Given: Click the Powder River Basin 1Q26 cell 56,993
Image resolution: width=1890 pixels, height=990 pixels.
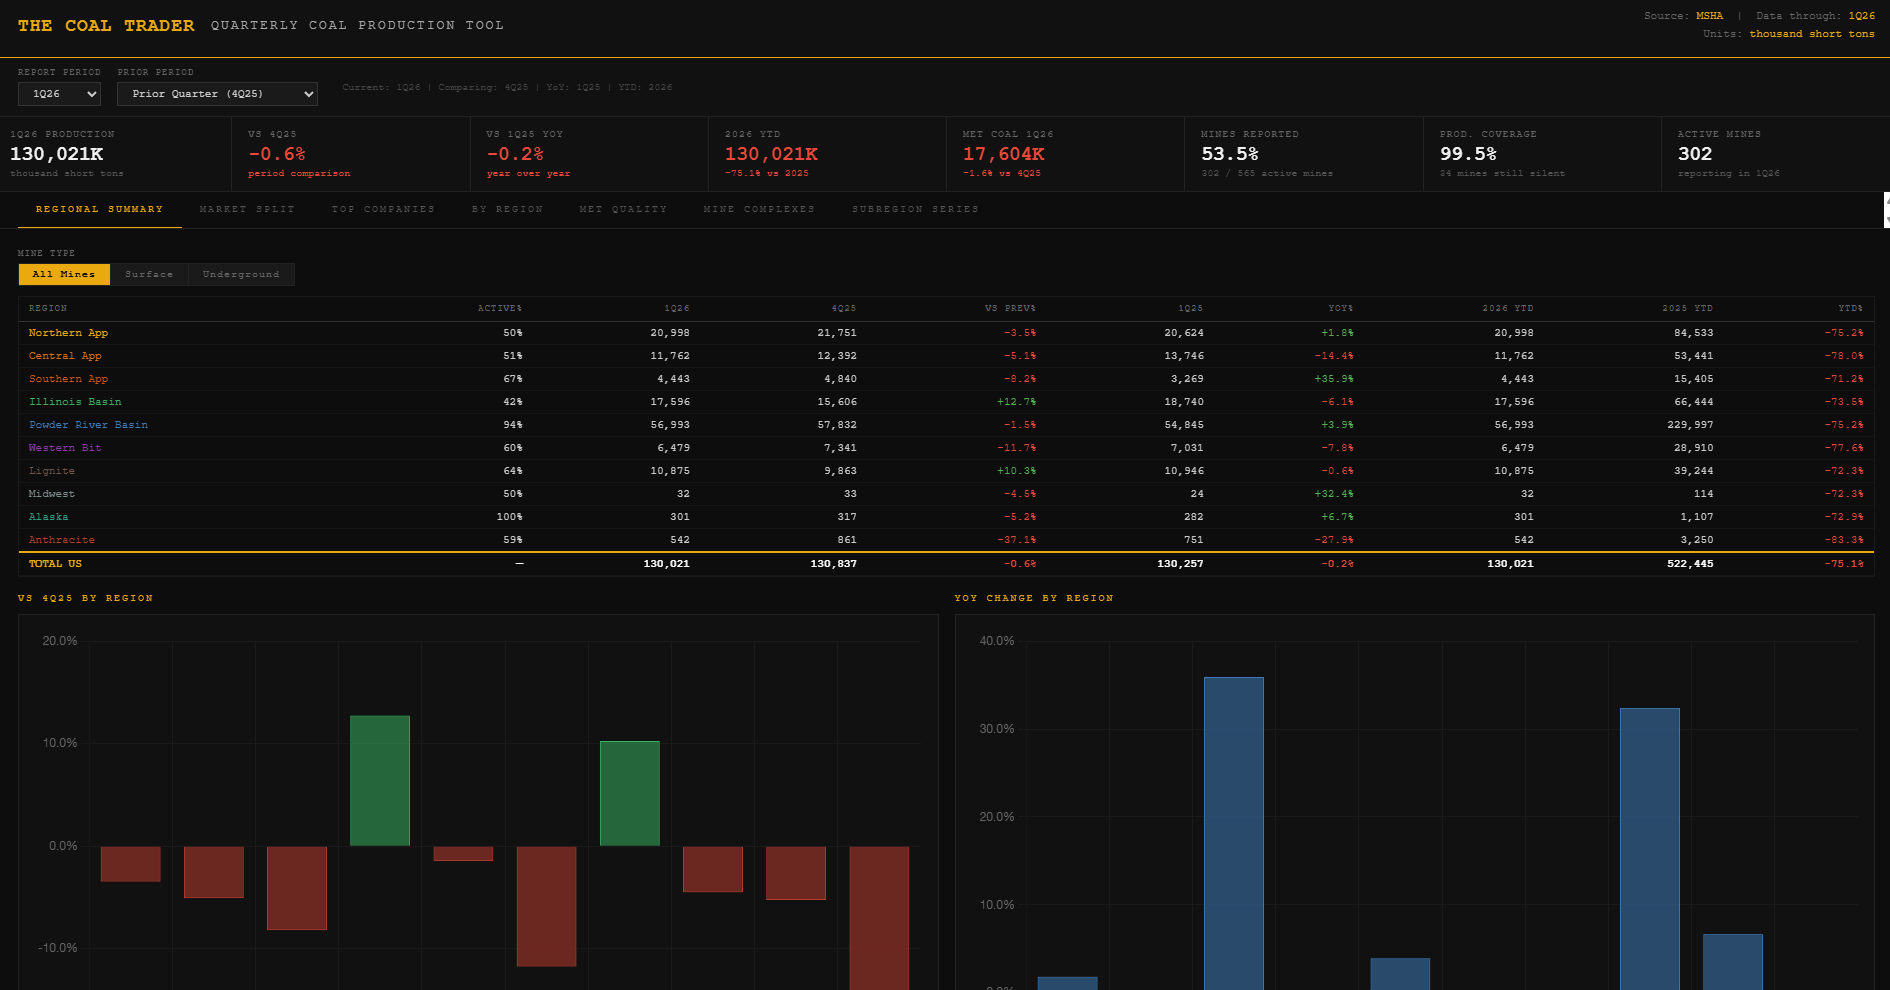Looking at the screenshot, I should coord(670,425).
